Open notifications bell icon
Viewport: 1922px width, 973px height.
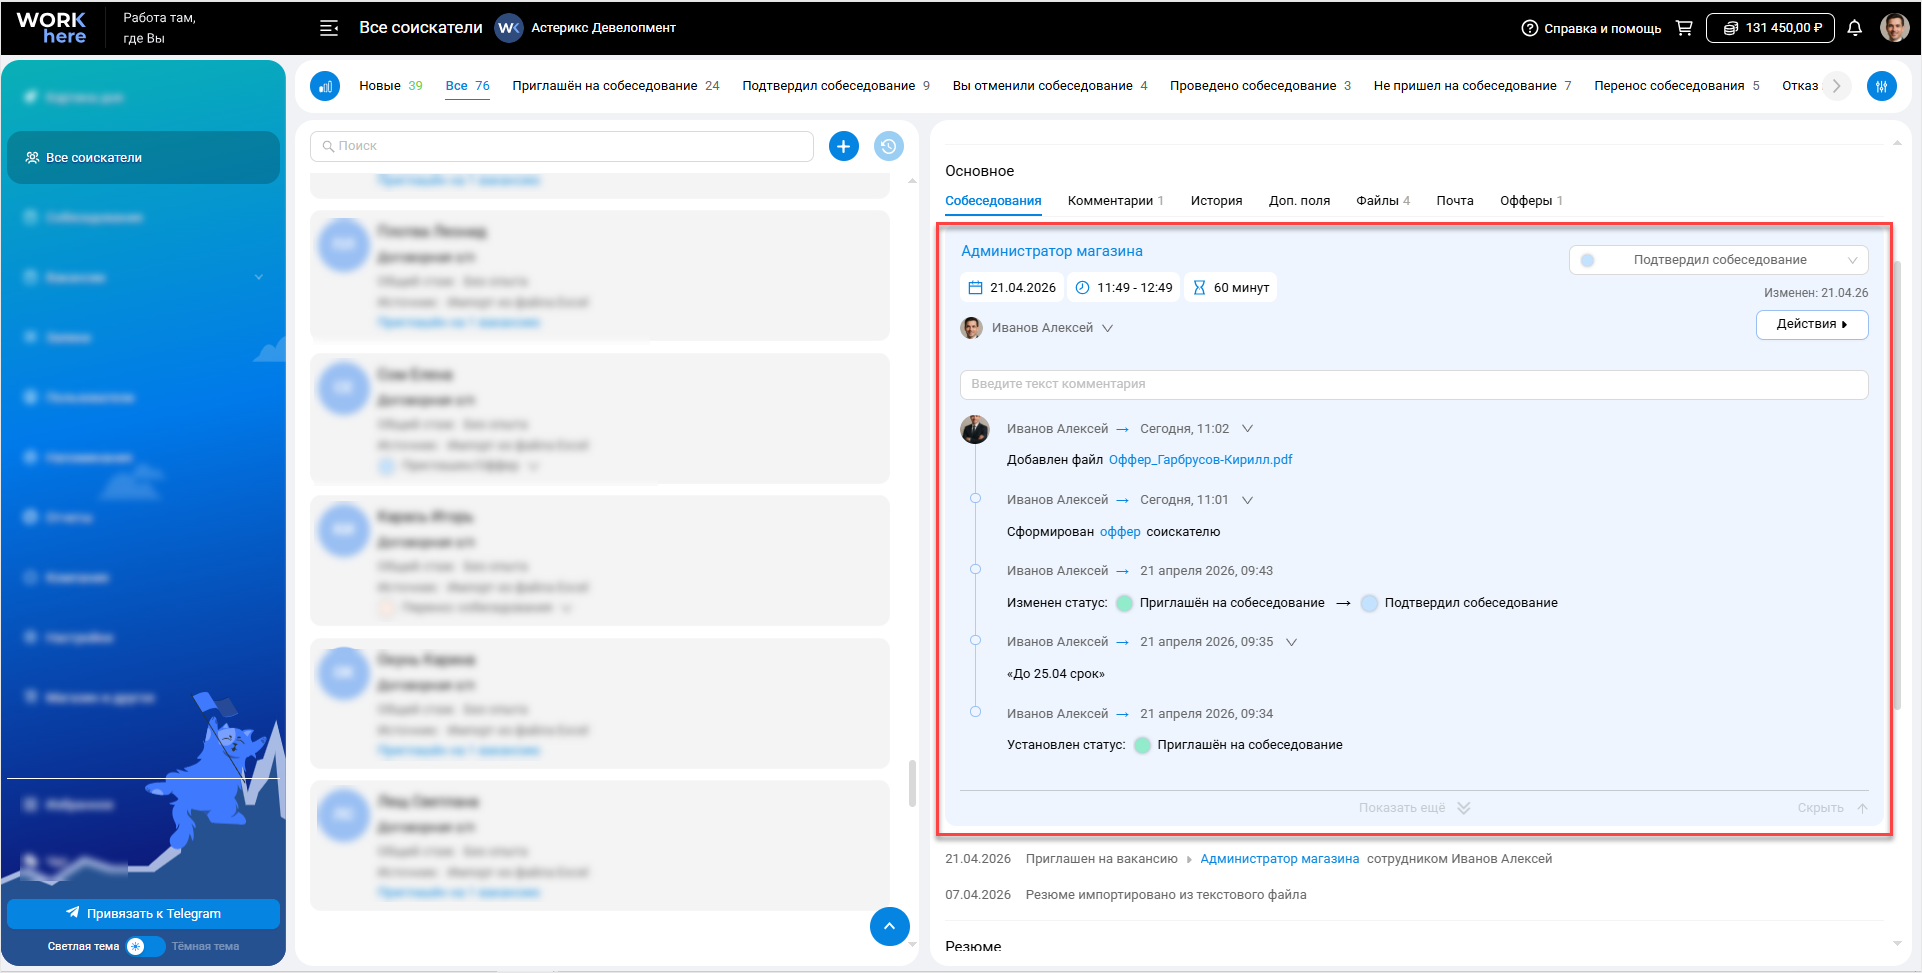point(1855,28)
